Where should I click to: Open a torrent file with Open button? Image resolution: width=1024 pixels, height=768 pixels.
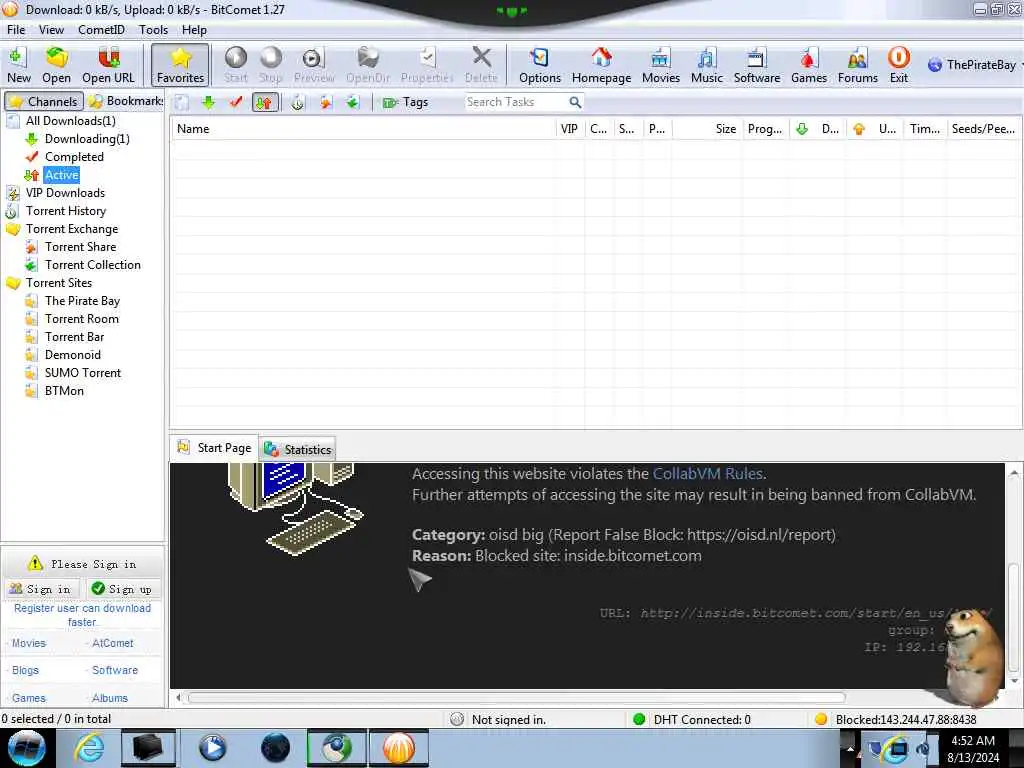coord(56,65)
